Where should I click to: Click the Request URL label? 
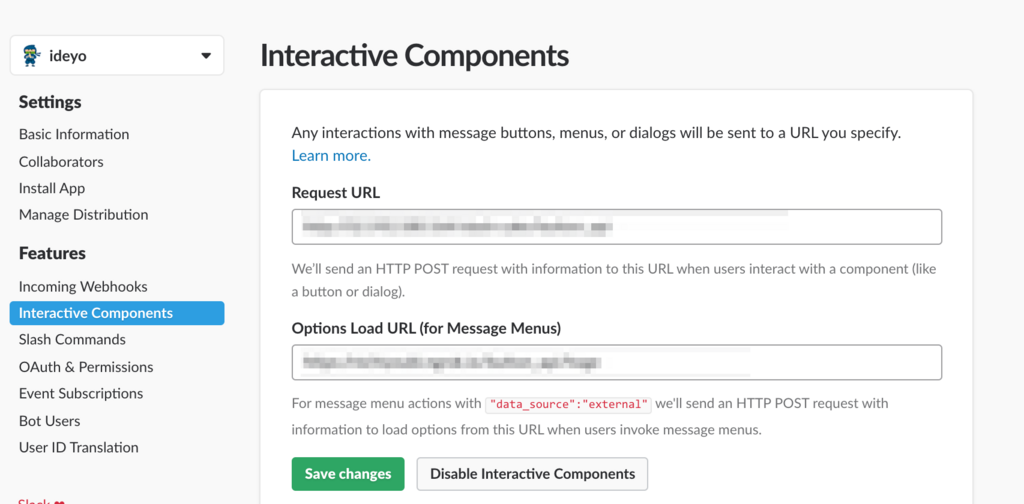pyautogui.click(x=336, y=193)
